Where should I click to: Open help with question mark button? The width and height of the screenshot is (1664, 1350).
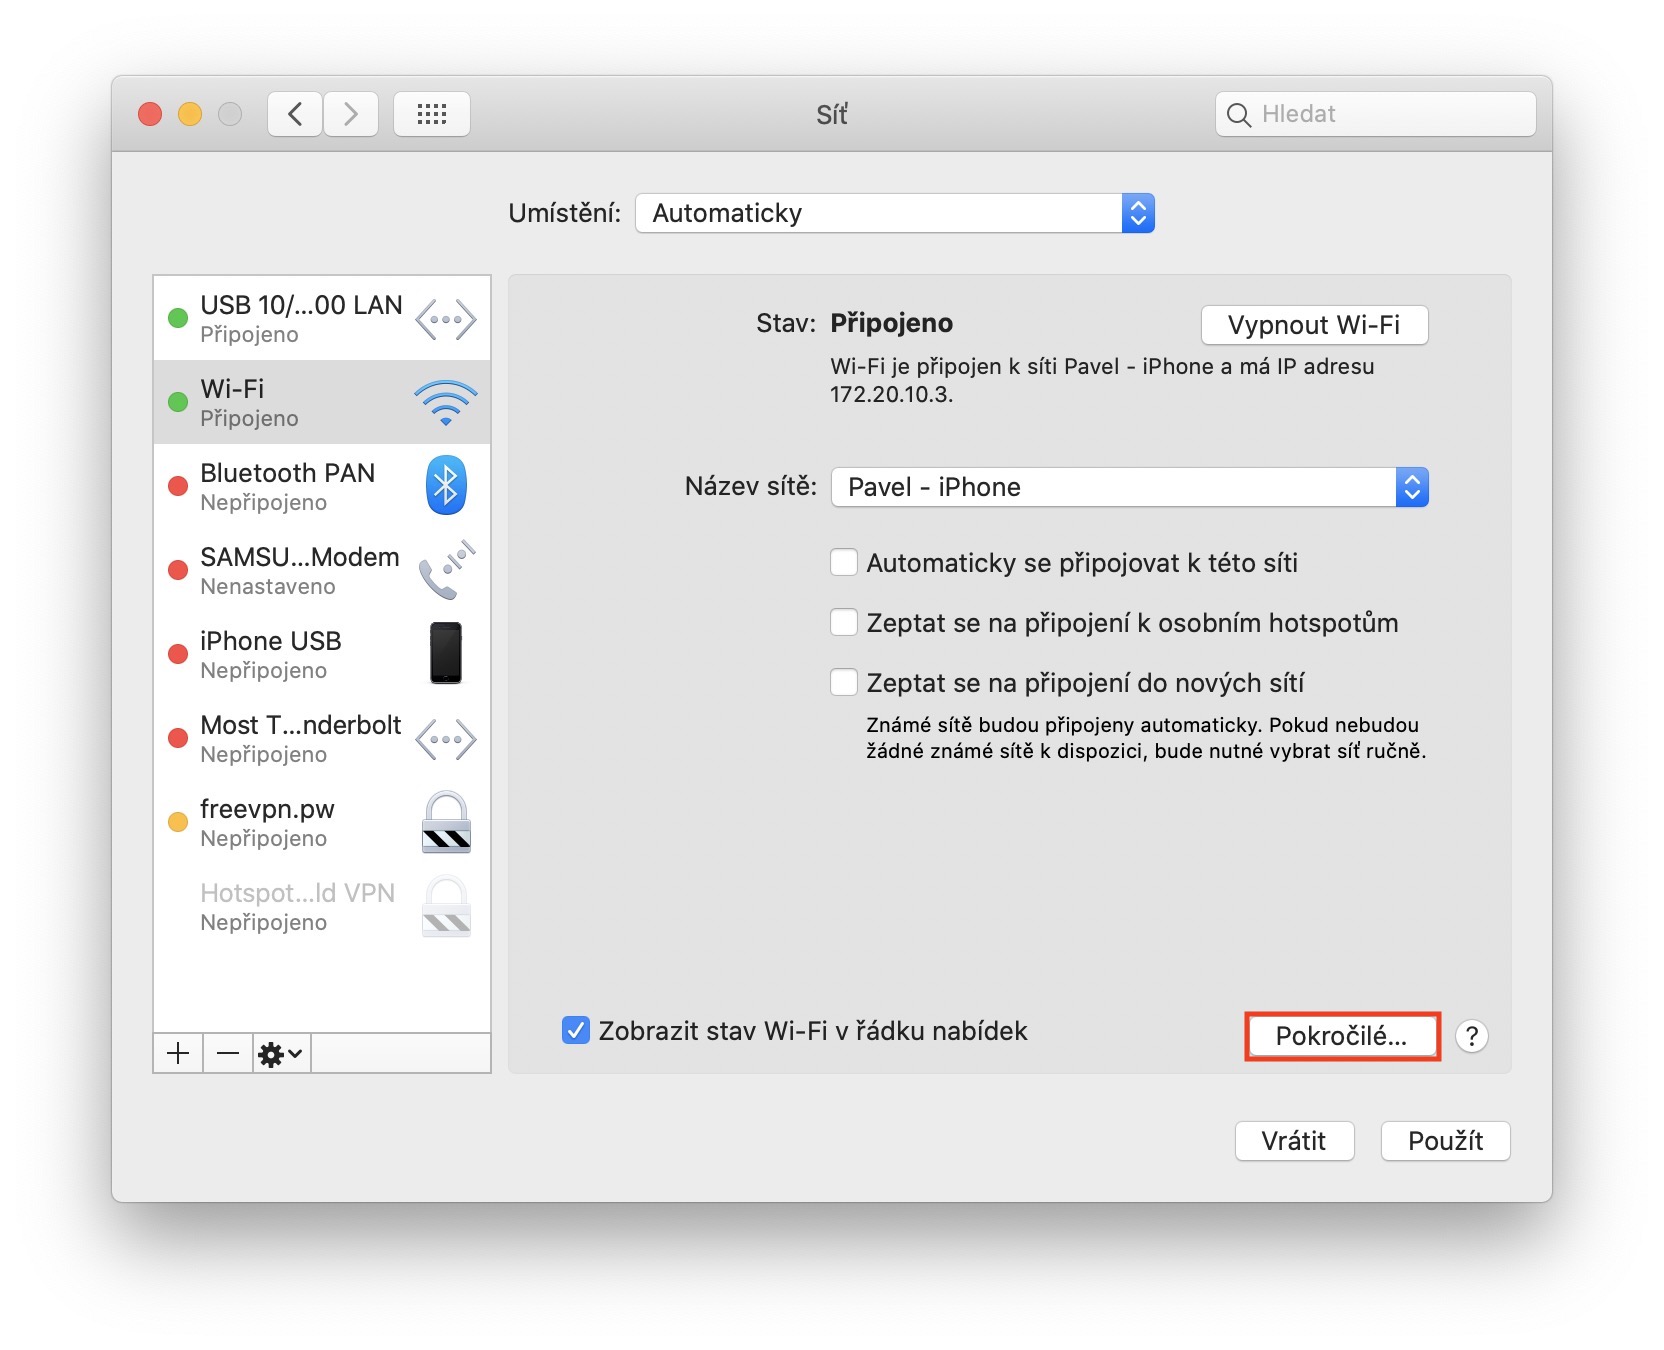click(1472, 1036)
